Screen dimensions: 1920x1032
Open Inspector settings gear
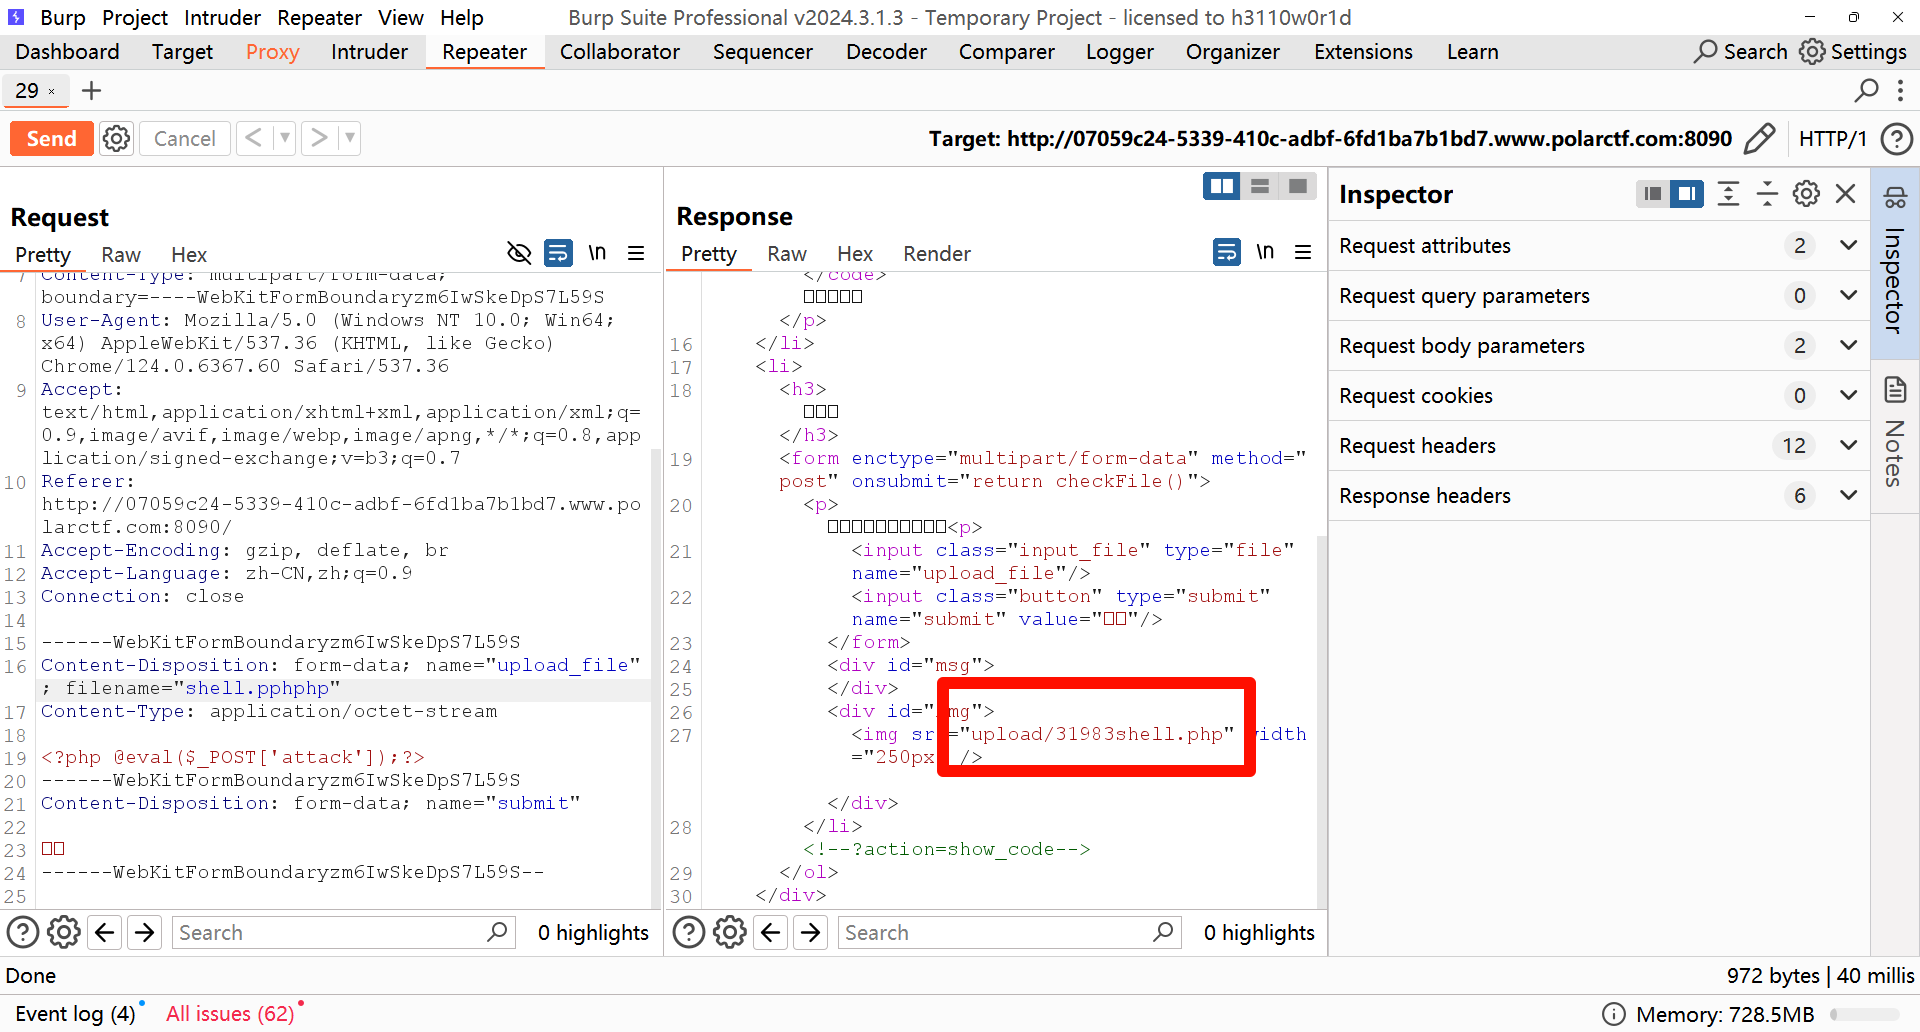tap(1806, 194)
